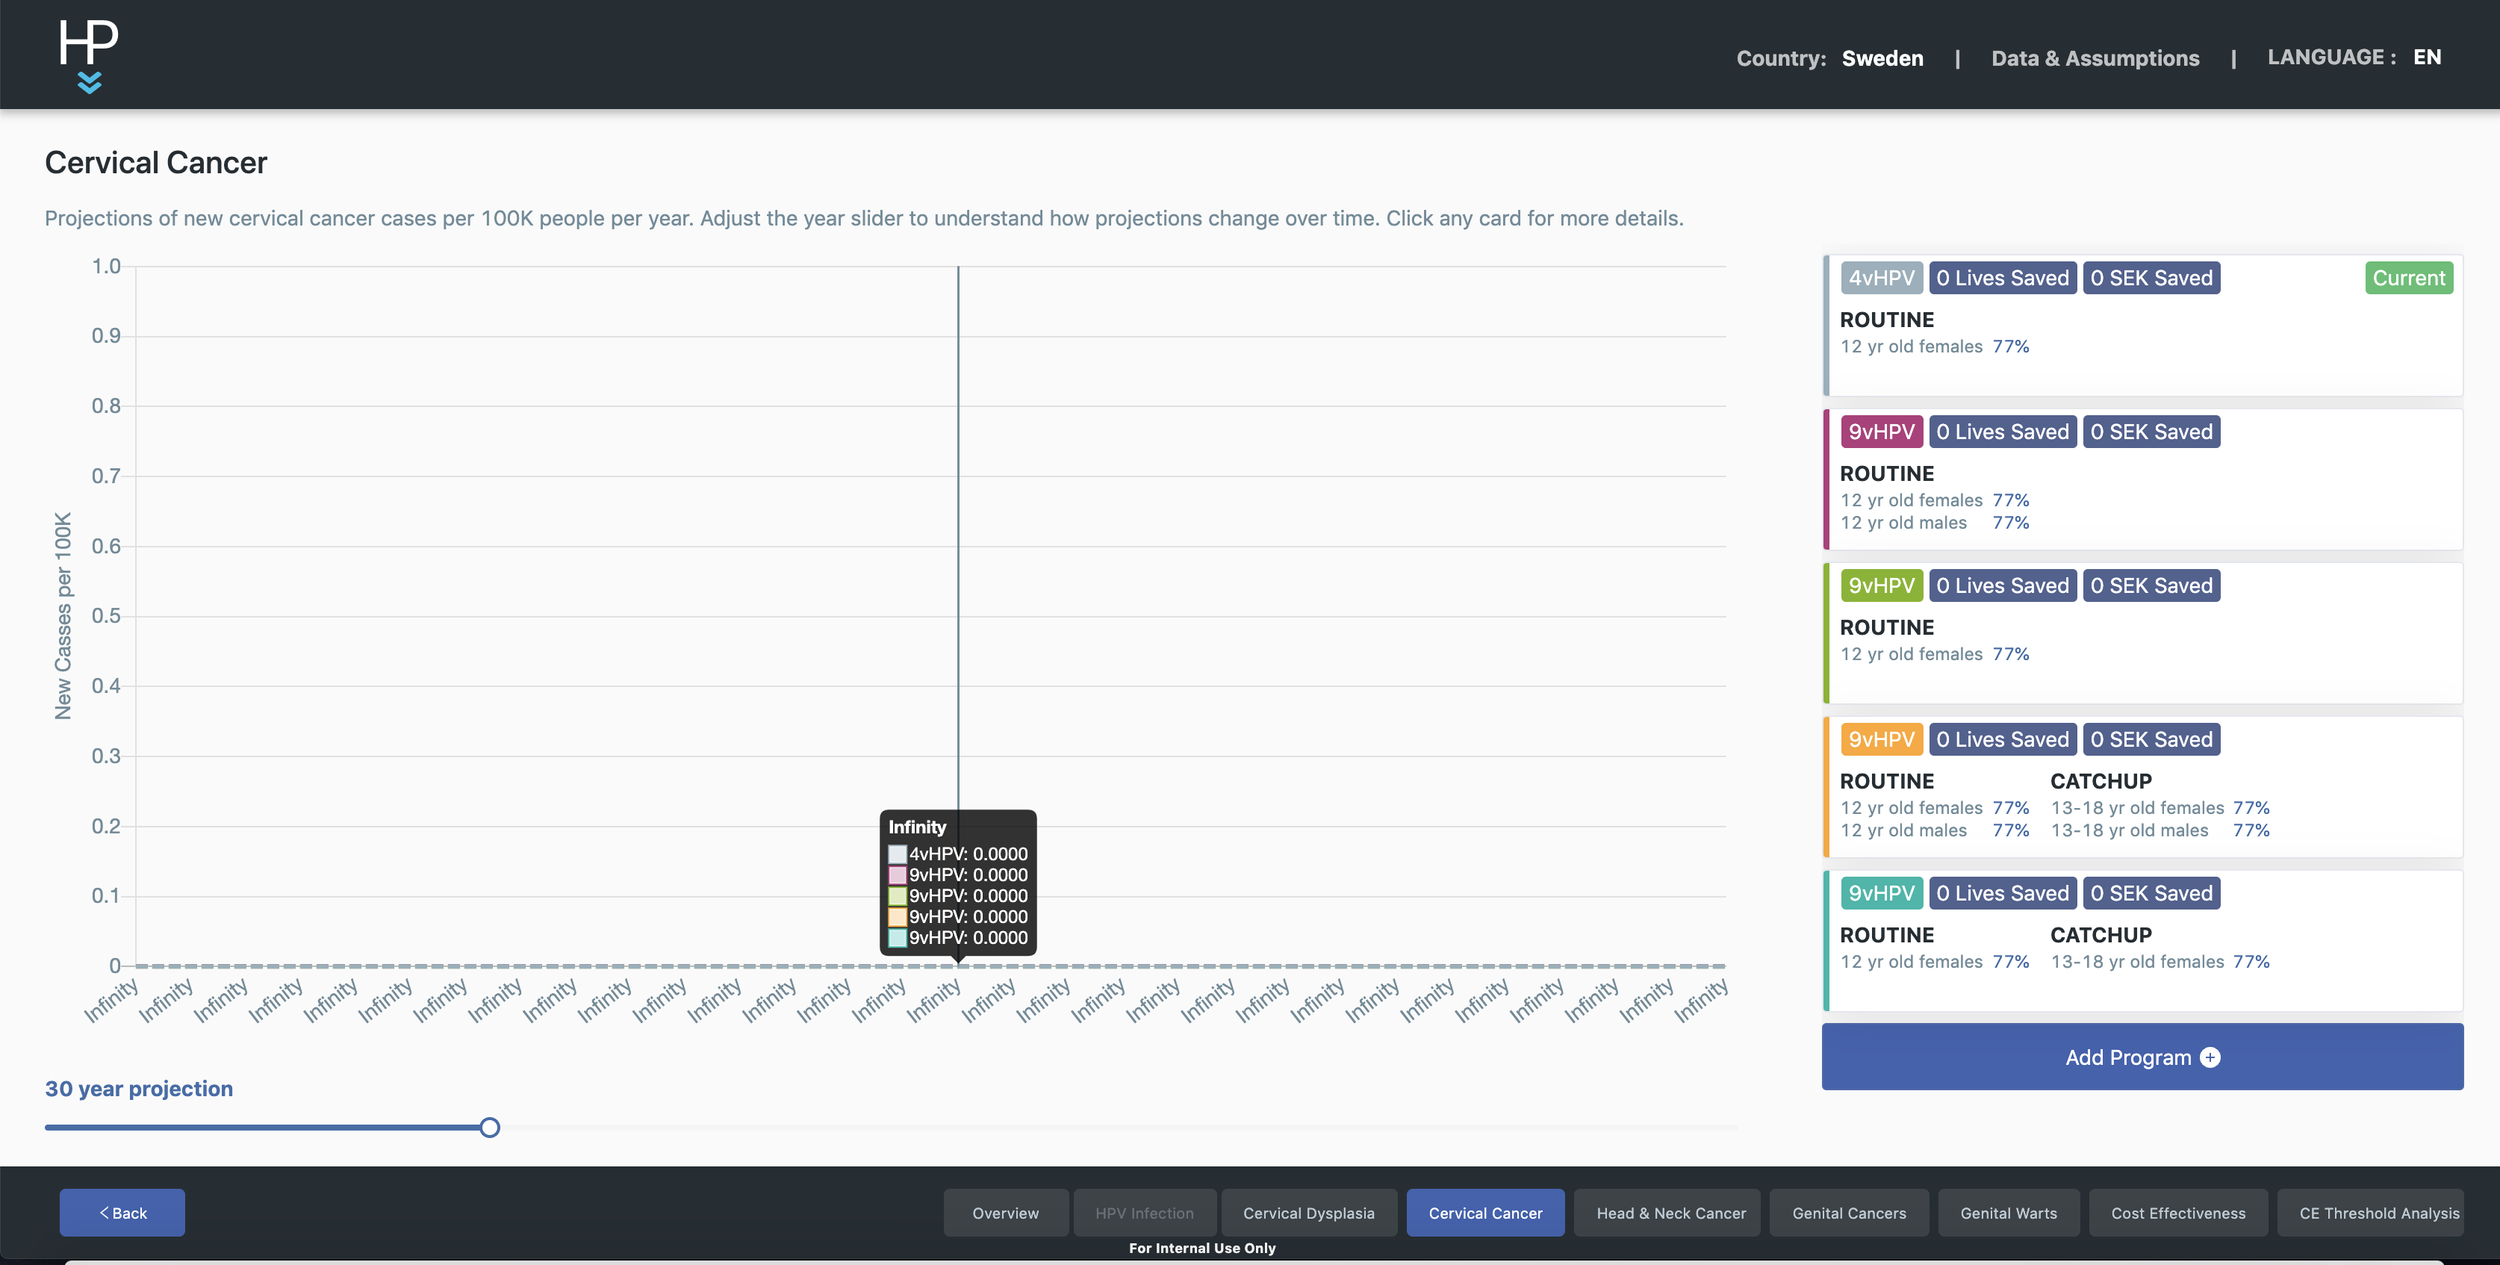Click the green 9vHPV program badge

click(x=1880, y=586)
